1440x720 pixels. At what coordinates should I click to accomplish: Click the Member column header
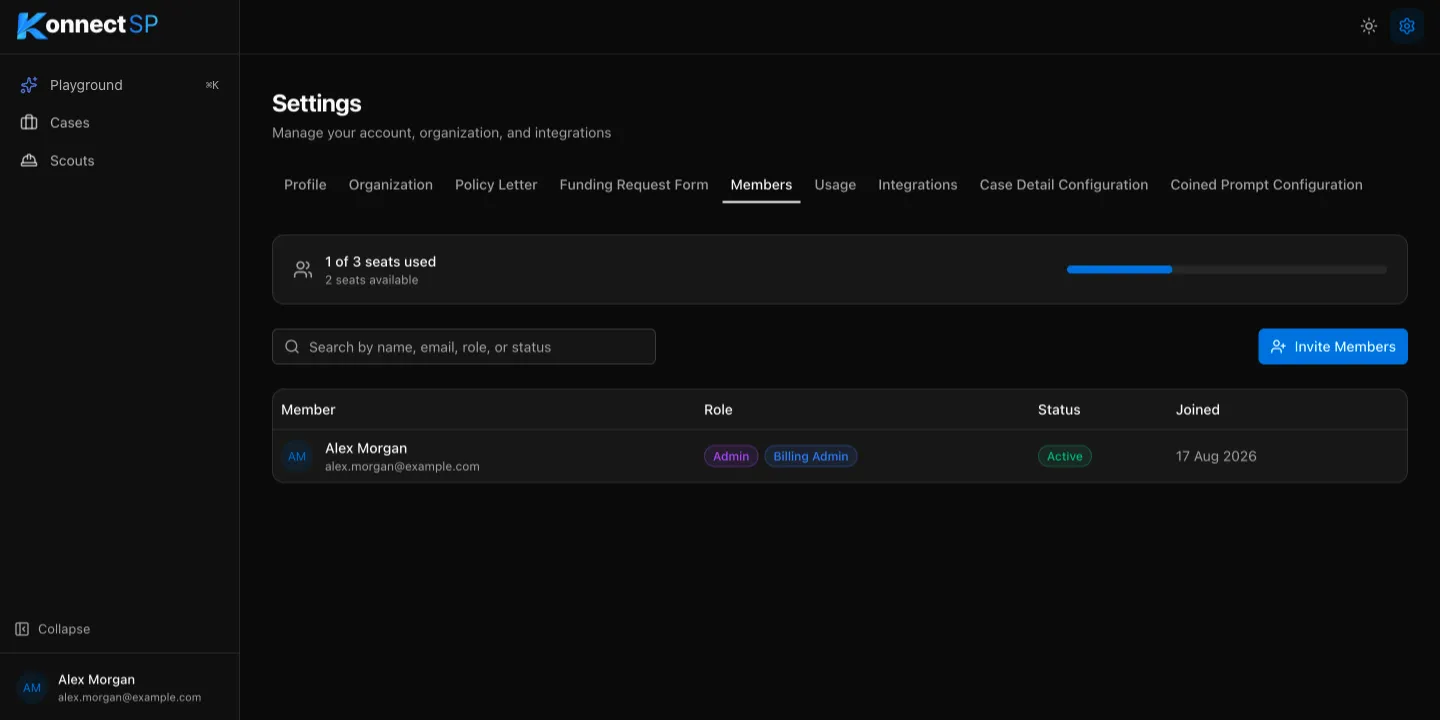[308, 410]
